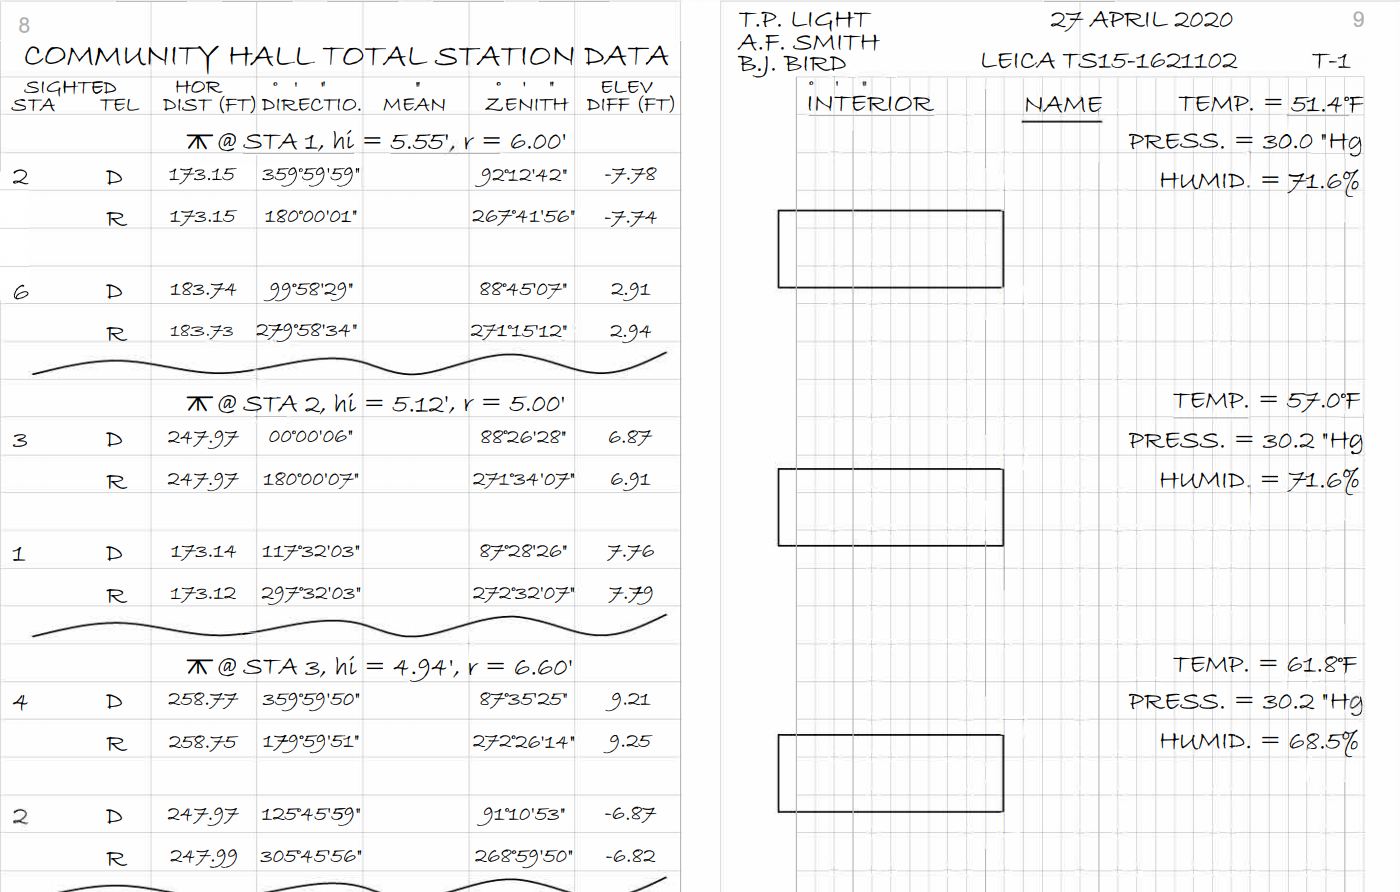Click the reading 'TEMP. = 51.4°F'

point(1271,103)
